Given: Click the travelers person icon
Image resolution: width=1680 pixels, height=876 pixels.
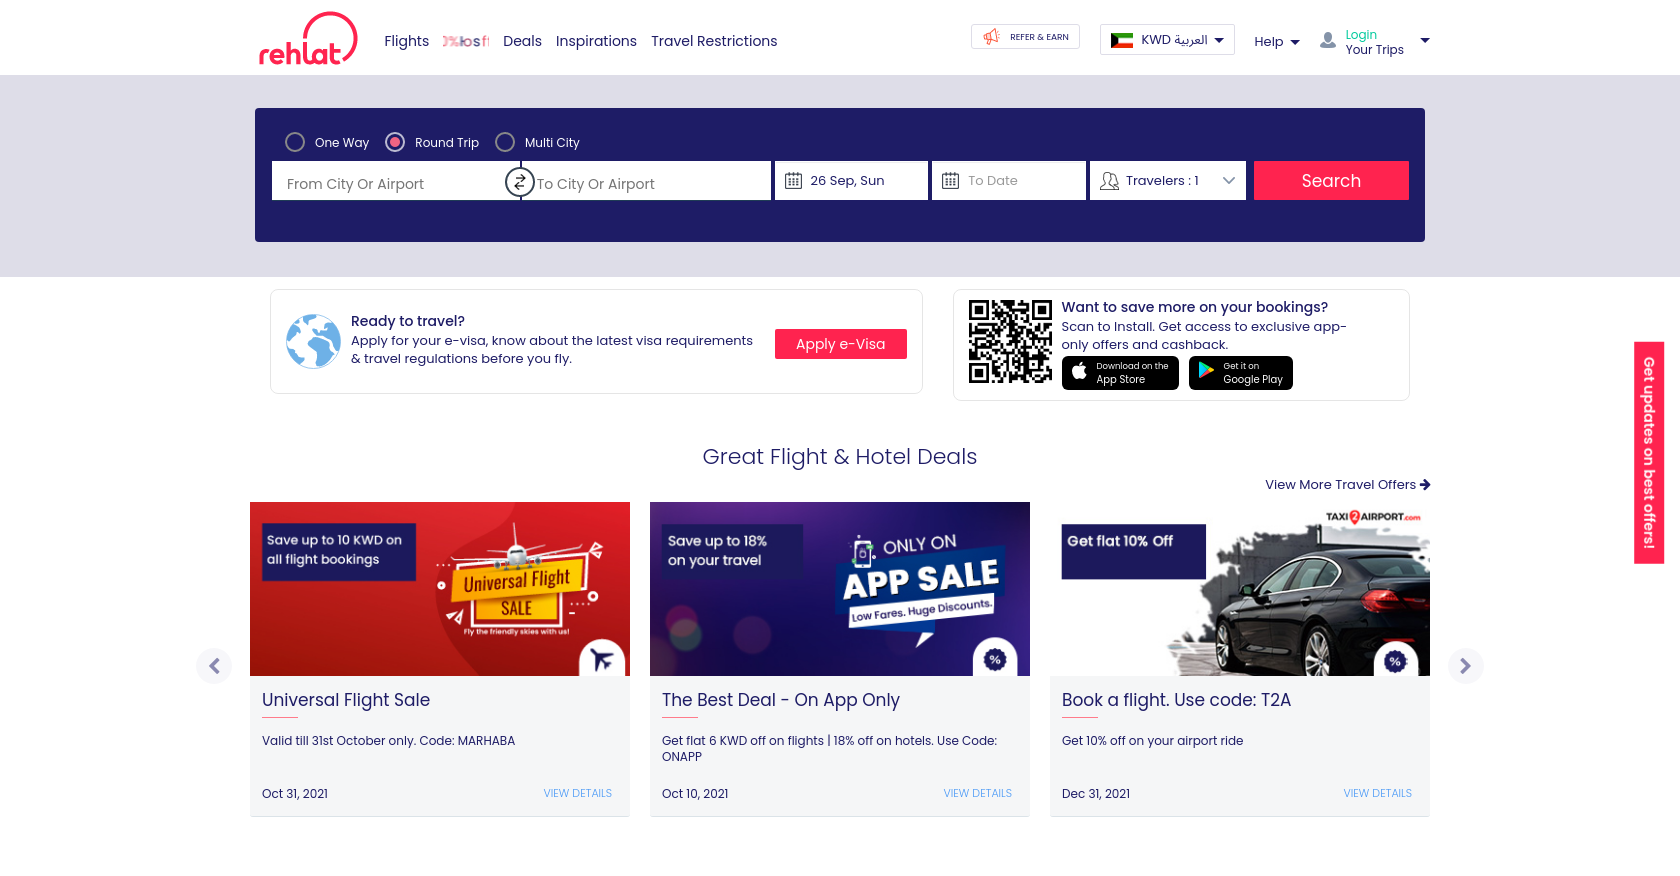Looking at the screenshot, I should [x=1109, y=181].
